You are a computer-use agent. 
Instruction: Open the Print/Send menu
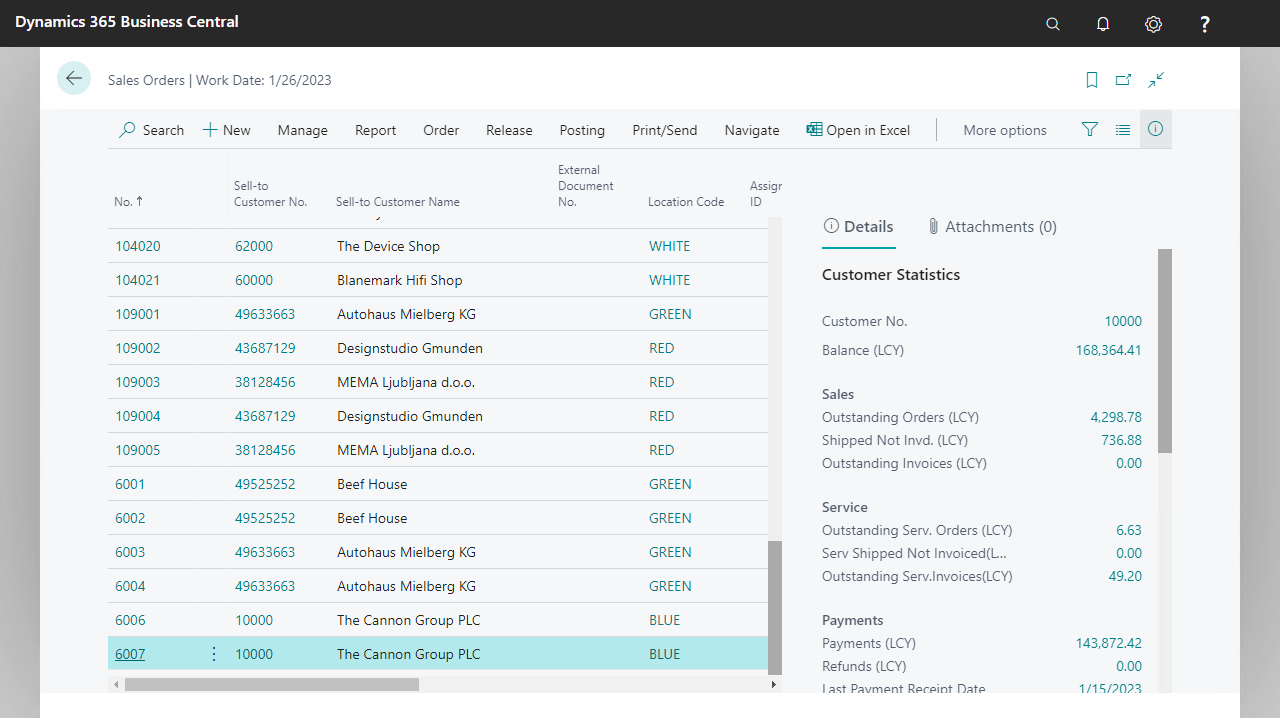(x=665, y=130)
